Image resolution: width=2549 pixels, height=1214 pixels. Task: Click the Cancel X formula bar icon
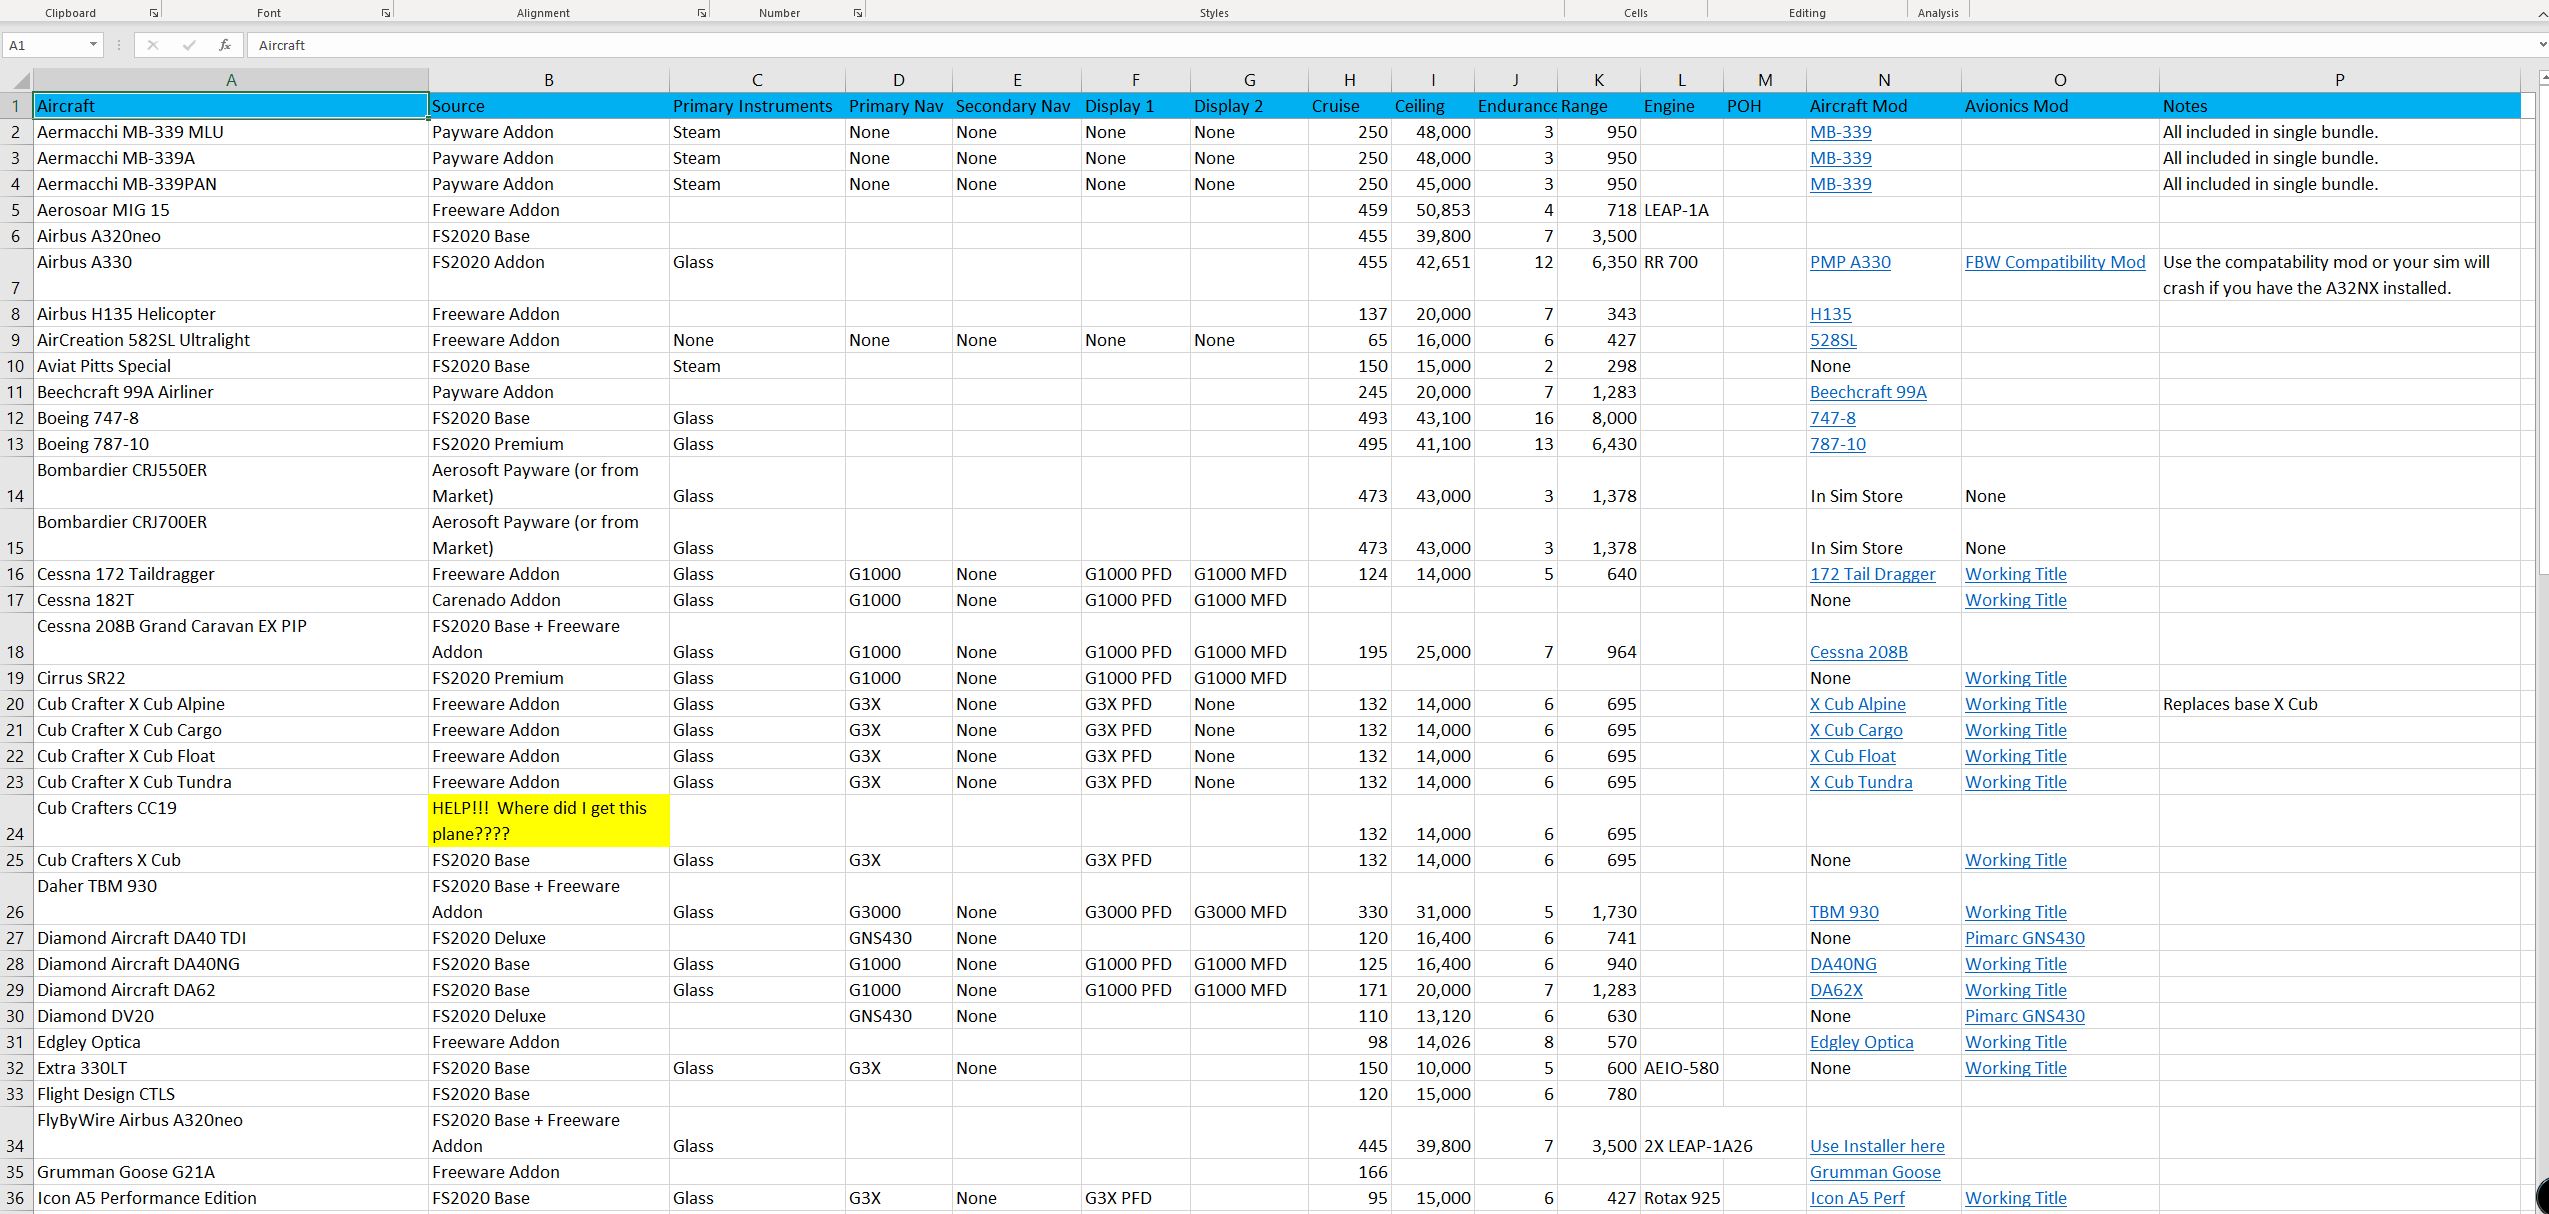[153, 45]
